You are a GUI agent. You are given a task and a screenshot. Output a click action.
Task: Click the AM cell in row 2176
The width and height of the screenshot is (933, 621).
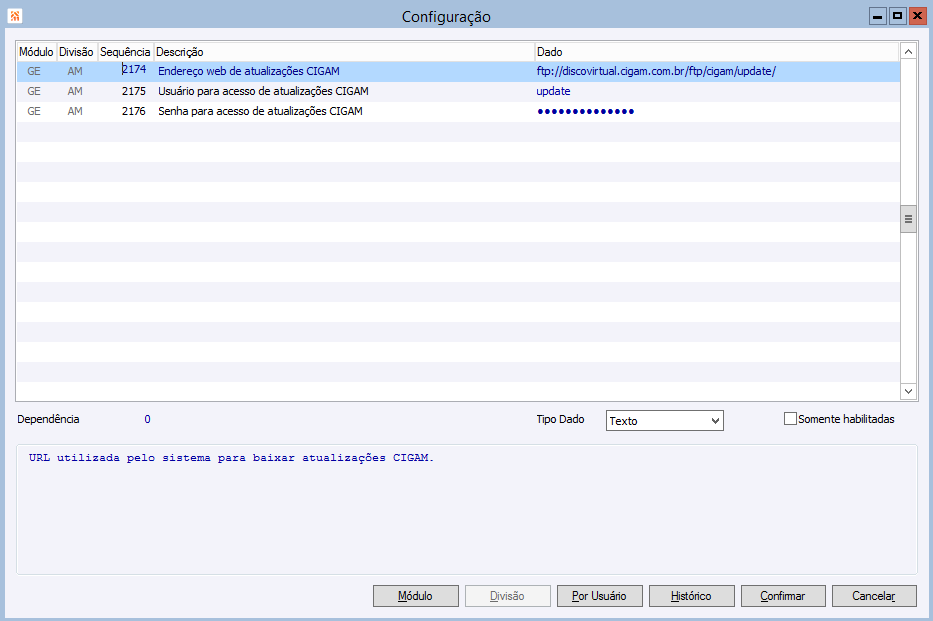(x=75, y=111)
